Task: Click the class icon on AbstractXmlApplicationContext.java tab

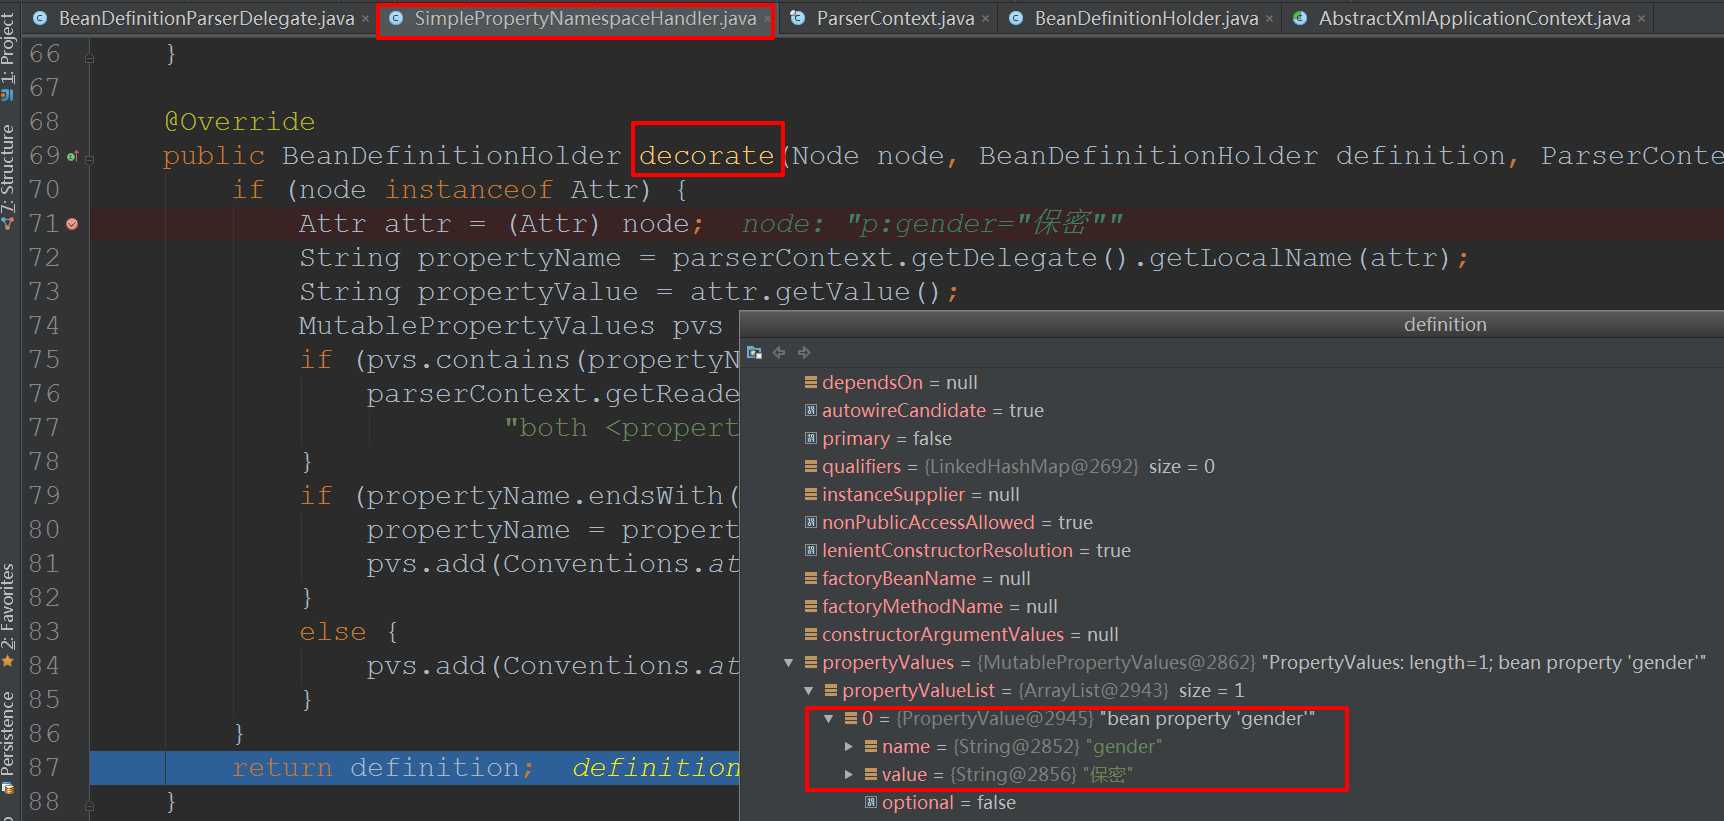Action: 1299,18
